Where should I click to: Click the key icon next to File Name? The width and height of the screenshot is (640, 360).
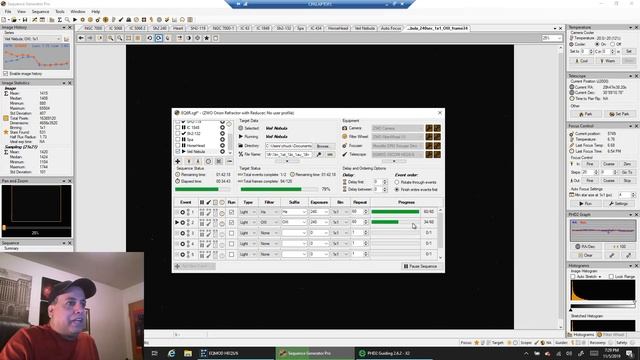click(x=319, y=154)
